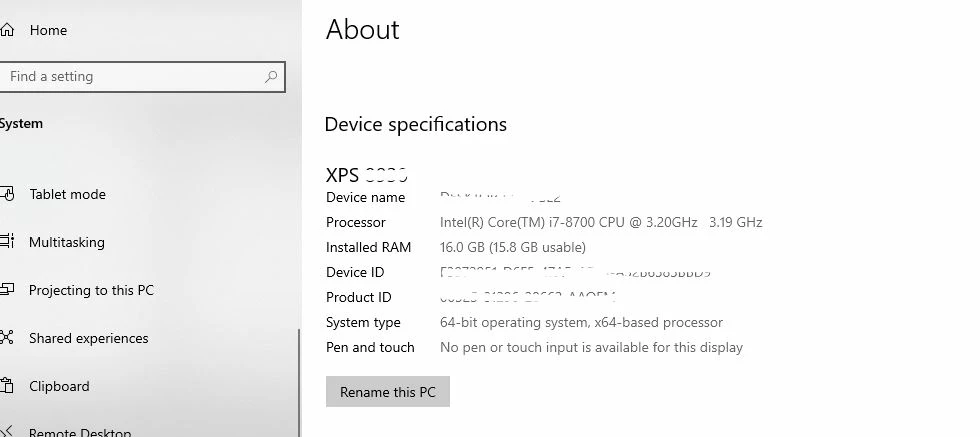Click the search magnifier icon
The width and height of the screenshot is (980, 437).
coord(271,77)
